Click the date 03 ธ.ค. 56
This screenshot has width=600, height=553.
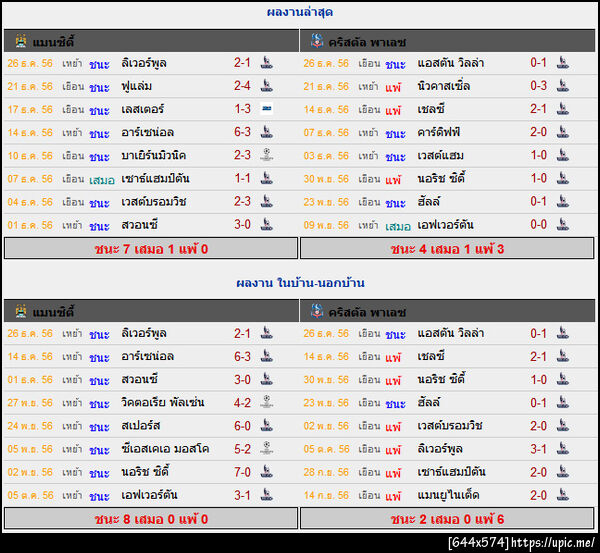point(326,156)
